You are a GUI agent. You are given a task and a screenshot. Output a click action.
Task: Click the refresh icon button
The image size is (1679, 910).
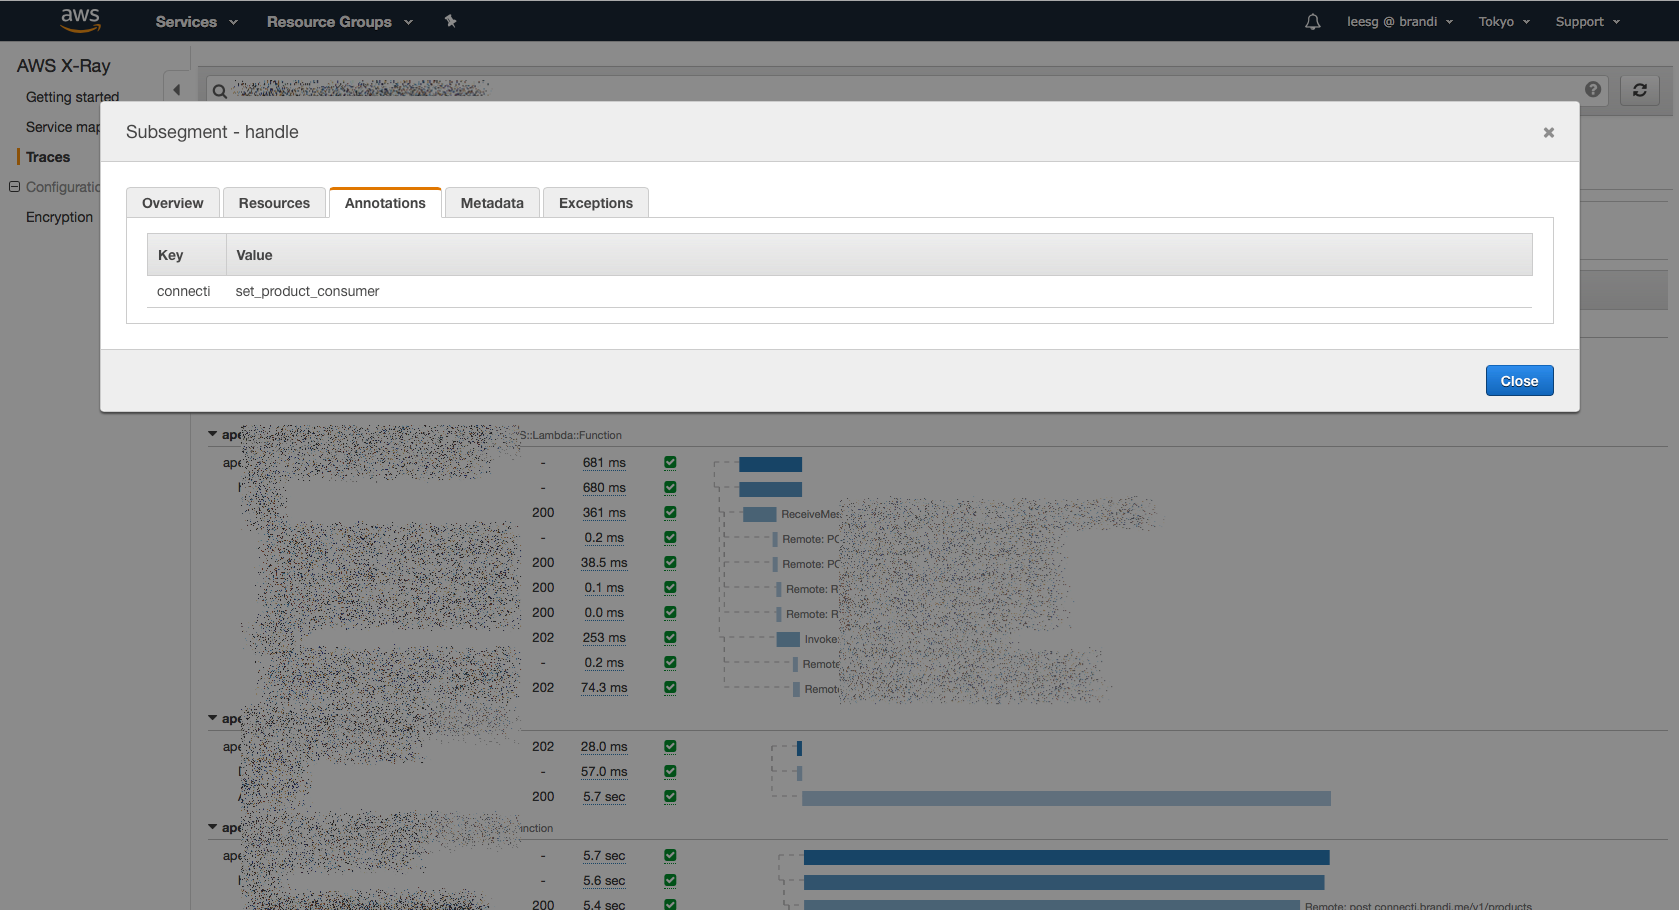[x=1639, y=90]
